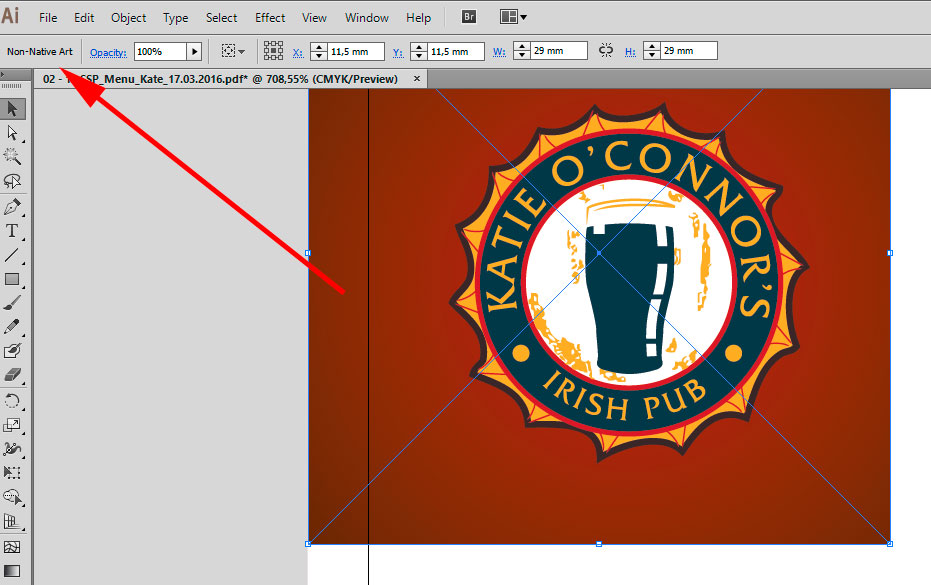Close the Menu_Kate document tab
931x585 pixels.
pyautogui.click(x=417, y=78)
